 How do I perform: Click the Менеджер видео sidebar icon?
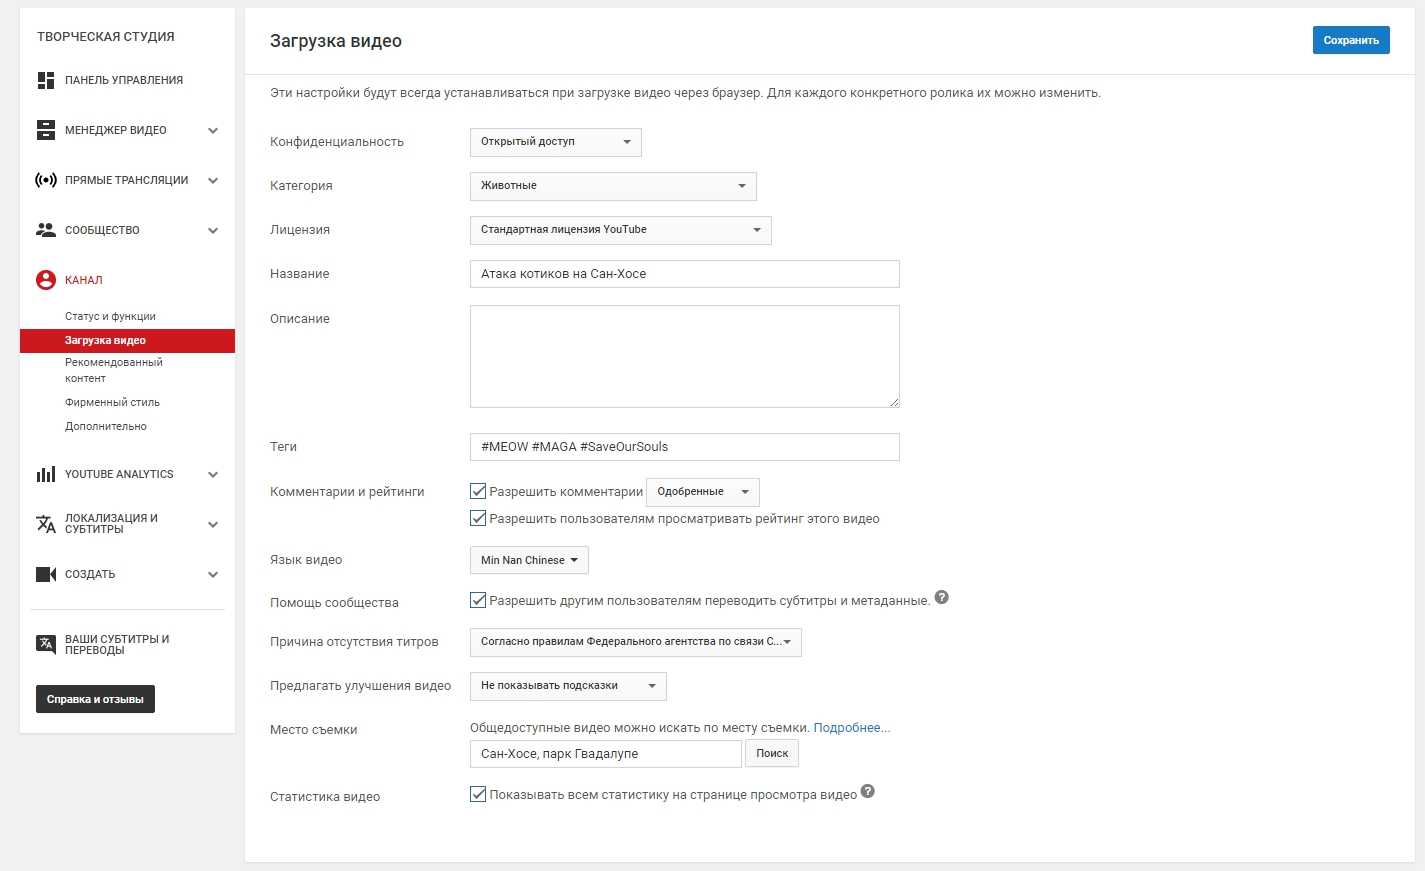(45, 130)
